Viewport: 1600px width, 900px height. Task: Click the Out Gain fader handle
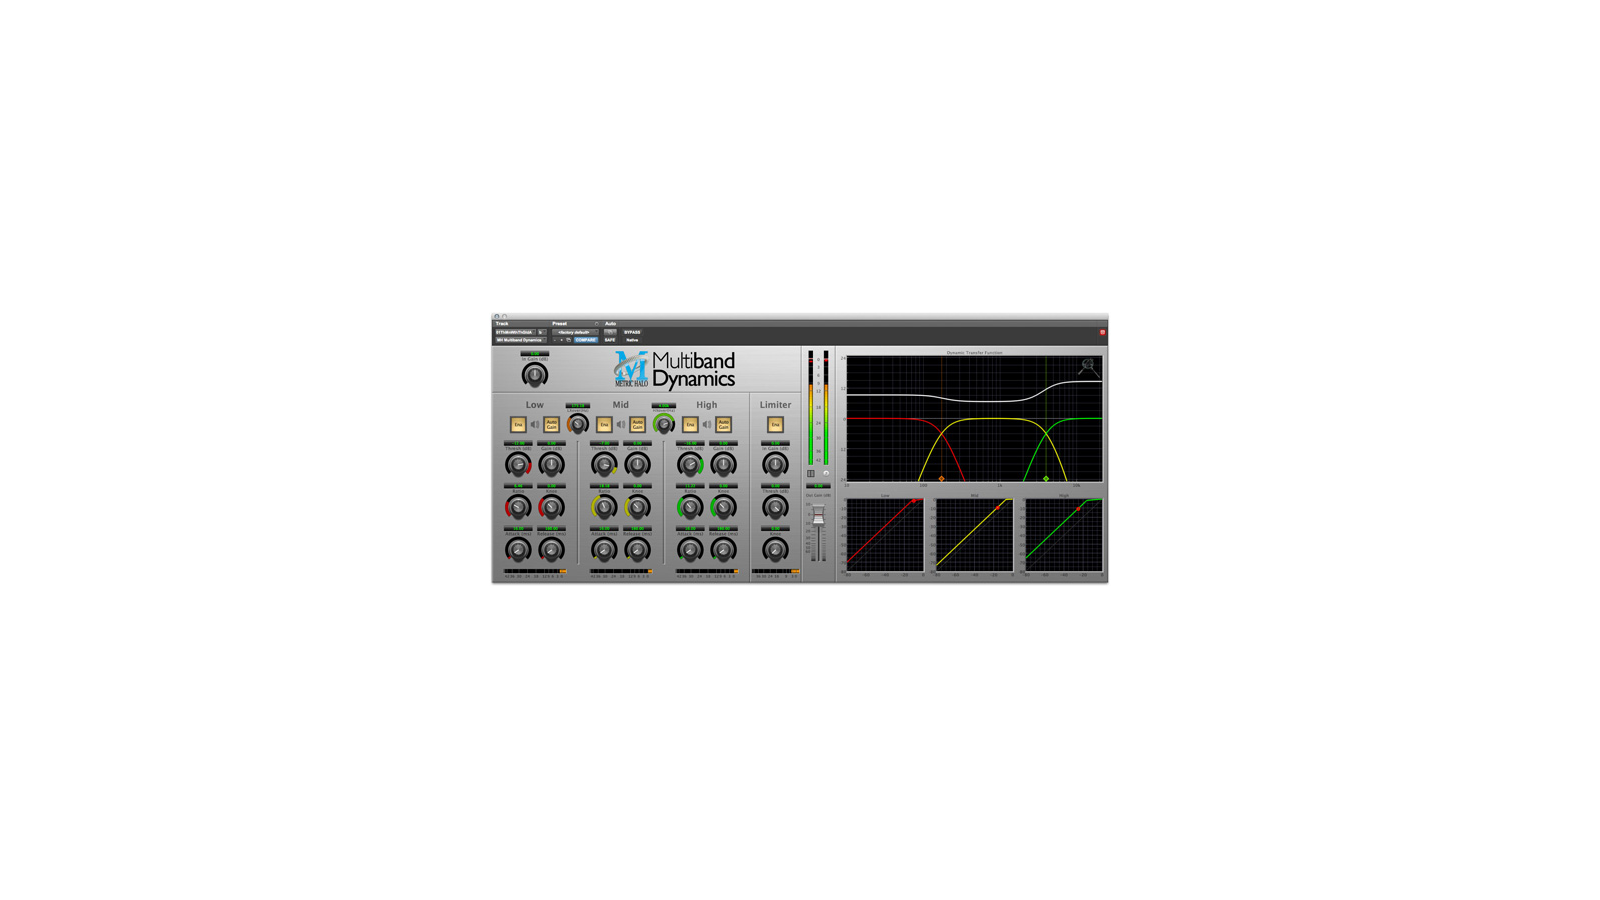click(x=819, y=517)
